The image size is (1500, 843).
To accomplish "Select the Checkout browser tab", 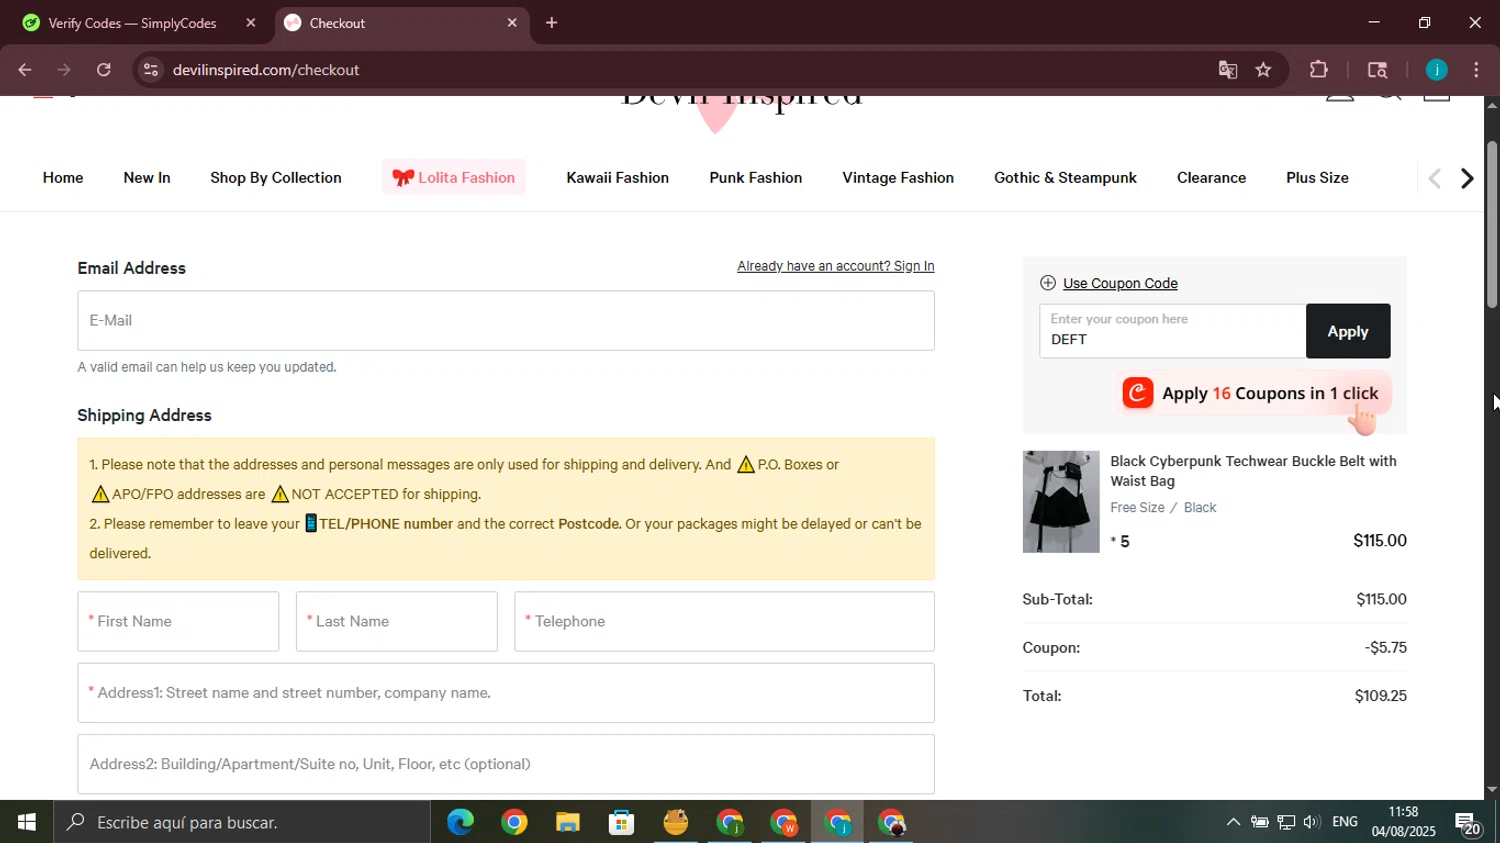I will click(400, 23).
